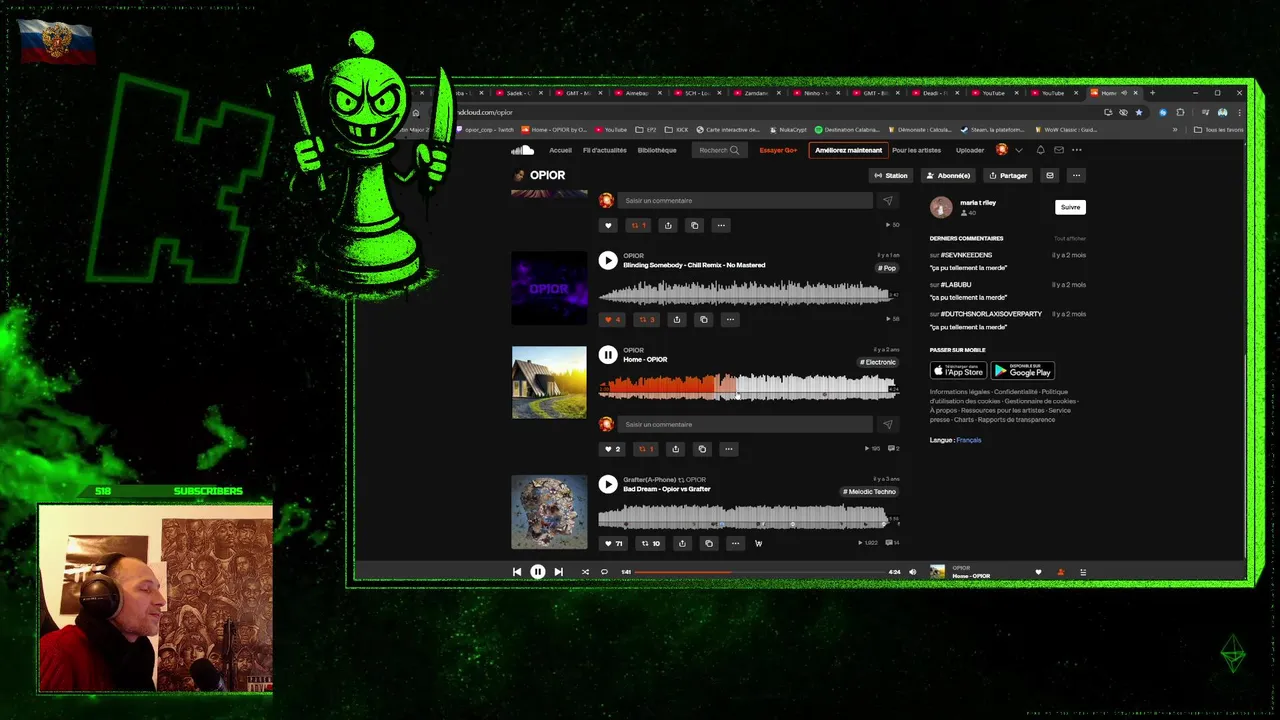Click the follow-artist icon in player bar
The height and width of the screenshot is (720, 1280).
tap(1061, 572)
